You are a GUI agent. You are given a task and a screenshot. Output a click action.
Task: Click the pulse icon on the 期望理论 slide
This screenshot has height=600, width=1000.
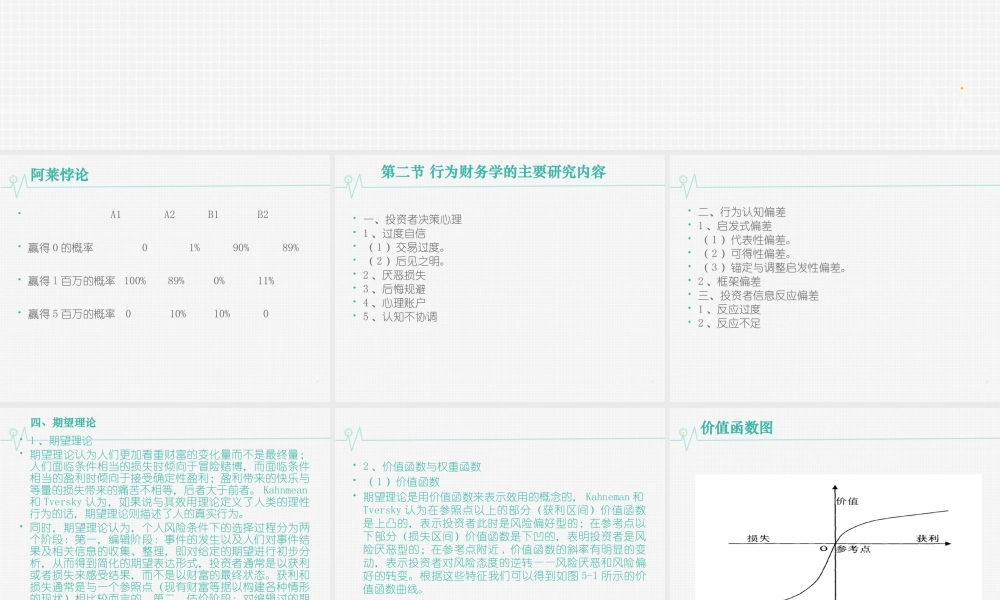click(x=14, y=433)
